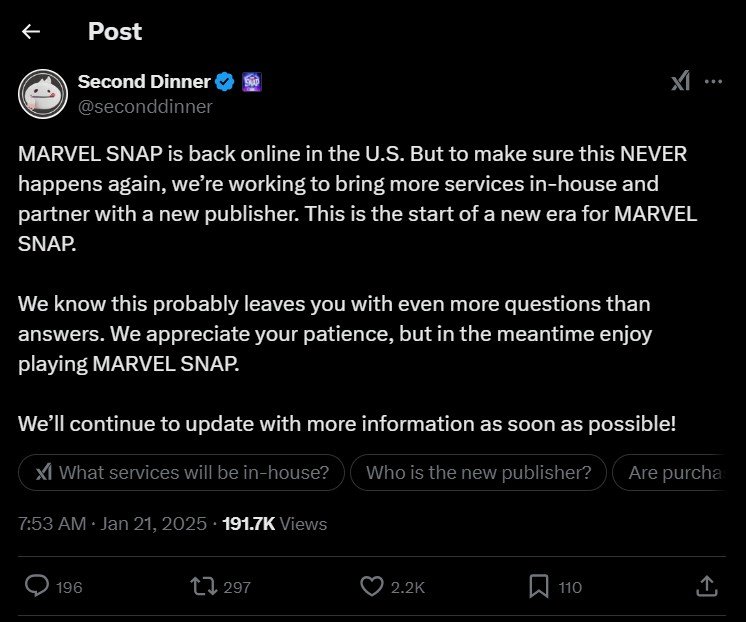This screenshot has height=622, width=746.
Task: Open the @seconddinner handle link
Action: click(145, 107)
